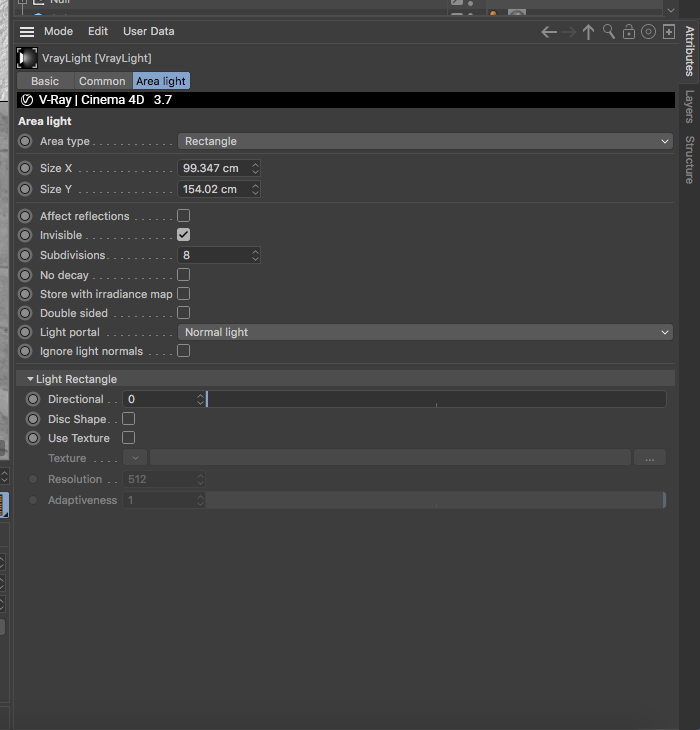Enable the Use Texture checkbox

click(129, 438)
